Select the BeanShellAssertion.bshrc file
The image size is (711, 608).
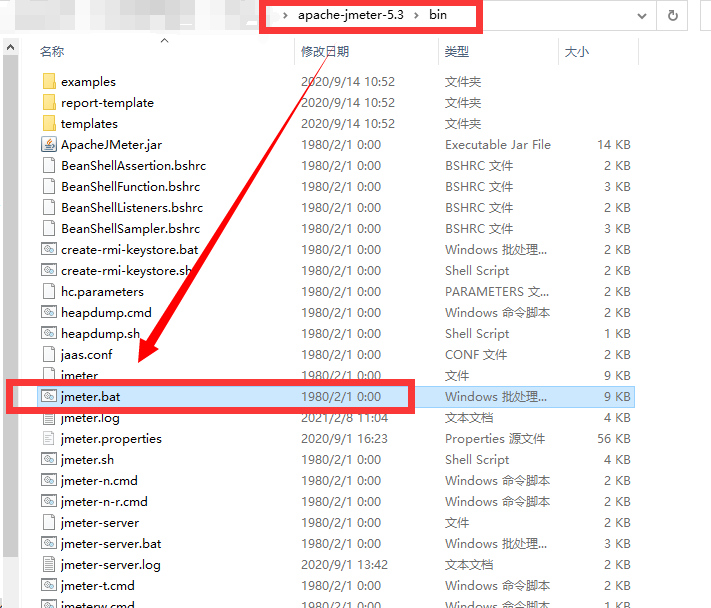(133, 166)
